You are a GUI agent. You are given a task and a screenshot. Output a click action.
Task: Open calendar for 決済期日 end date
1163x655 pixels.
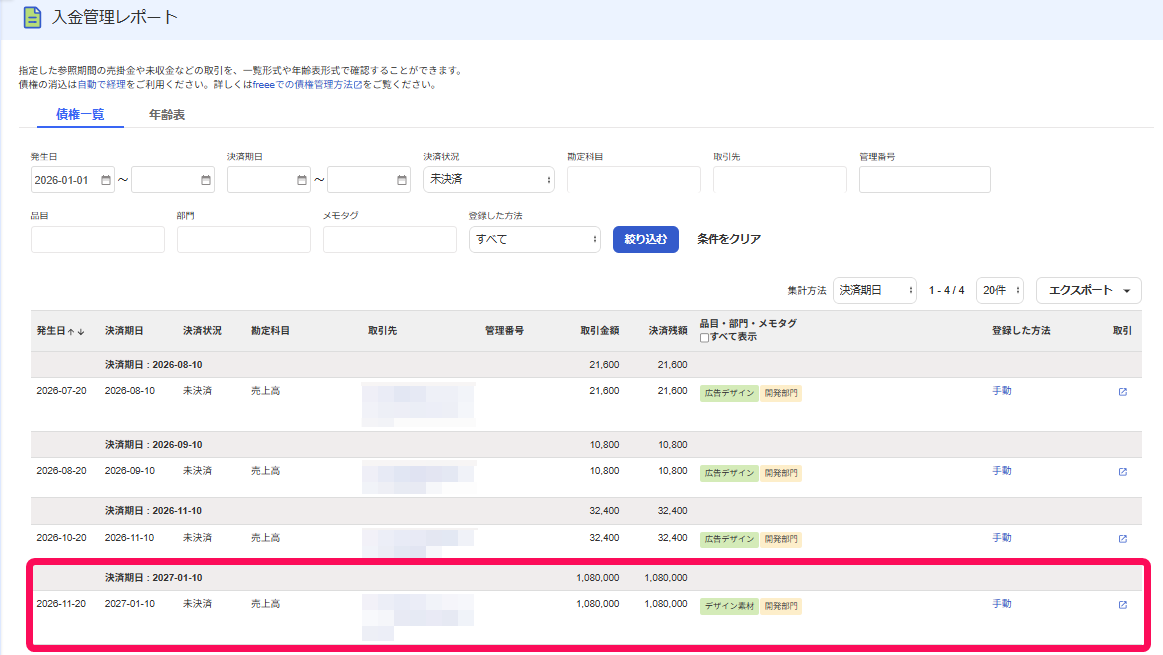[402, 180]
